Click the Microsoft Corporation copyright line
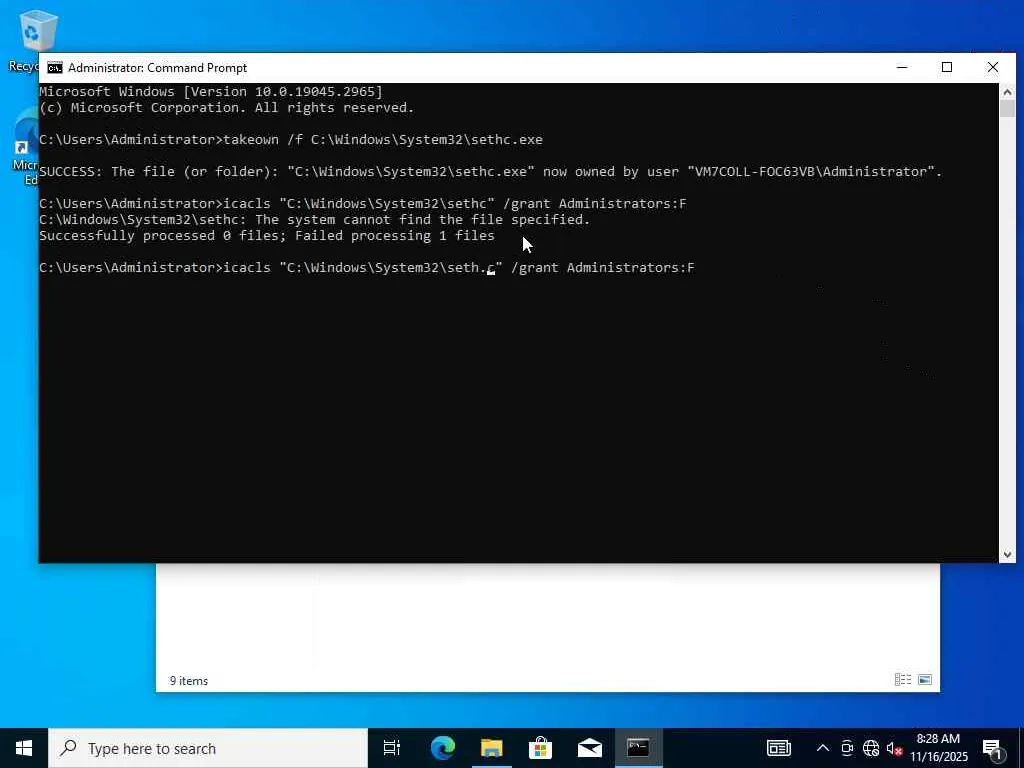 [x=227, y=108]
